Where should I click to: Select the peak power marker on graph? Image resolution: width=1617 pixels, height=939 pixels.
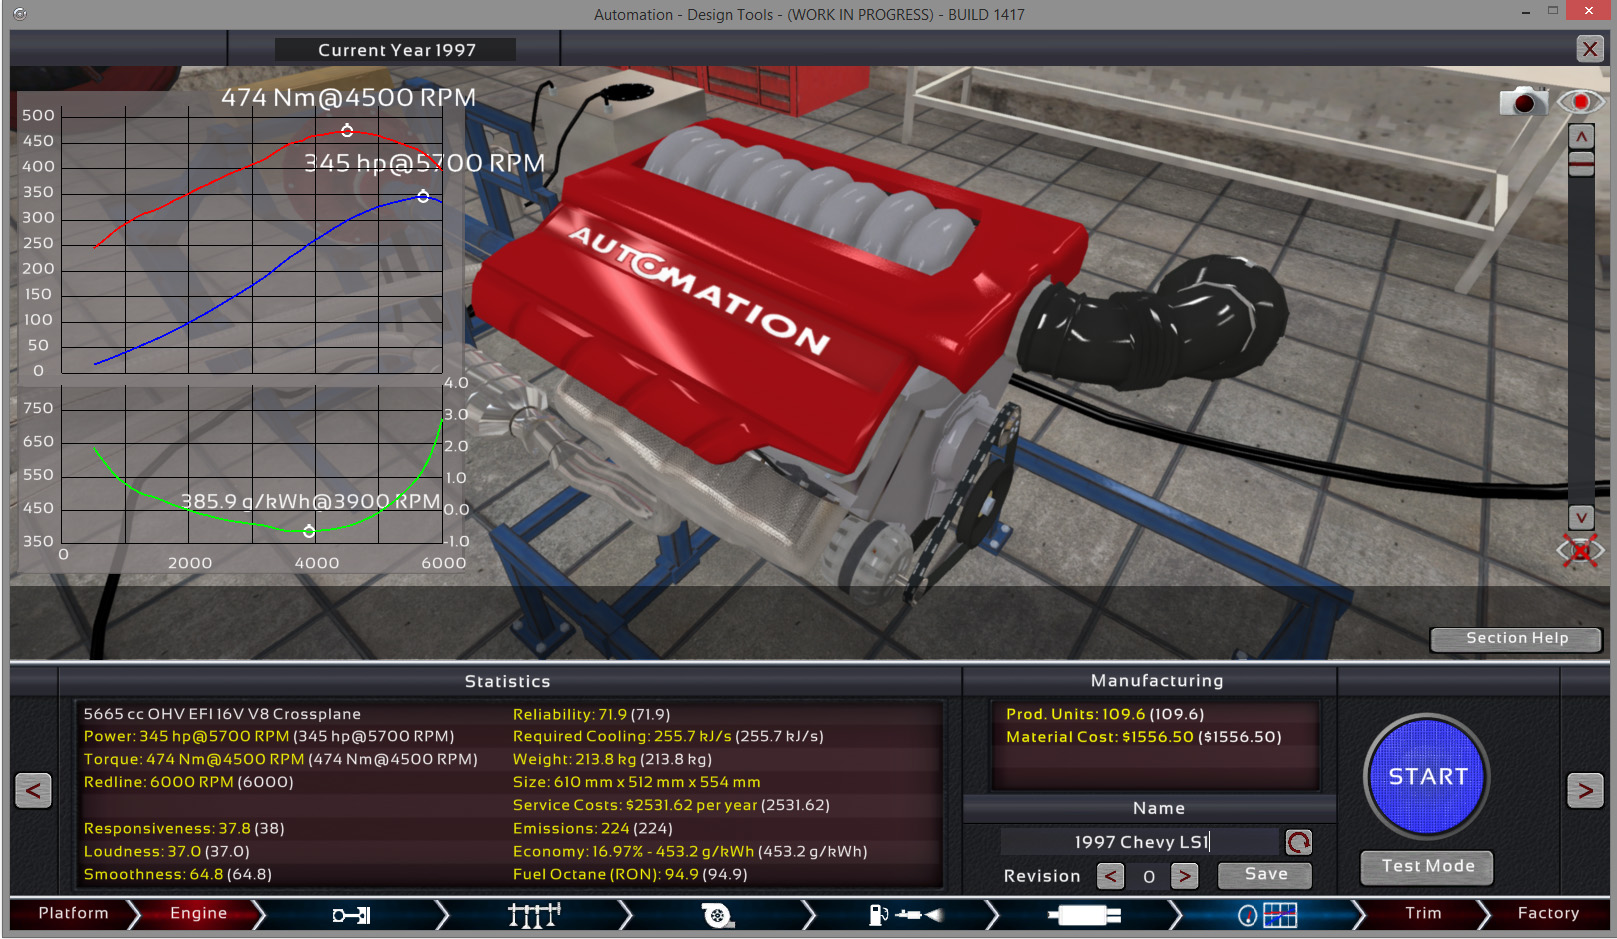tap(423, 196)
